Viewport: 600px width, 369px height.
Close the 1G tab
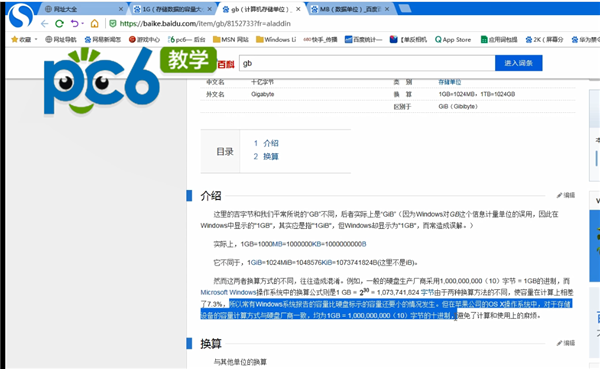coord(210,9)
